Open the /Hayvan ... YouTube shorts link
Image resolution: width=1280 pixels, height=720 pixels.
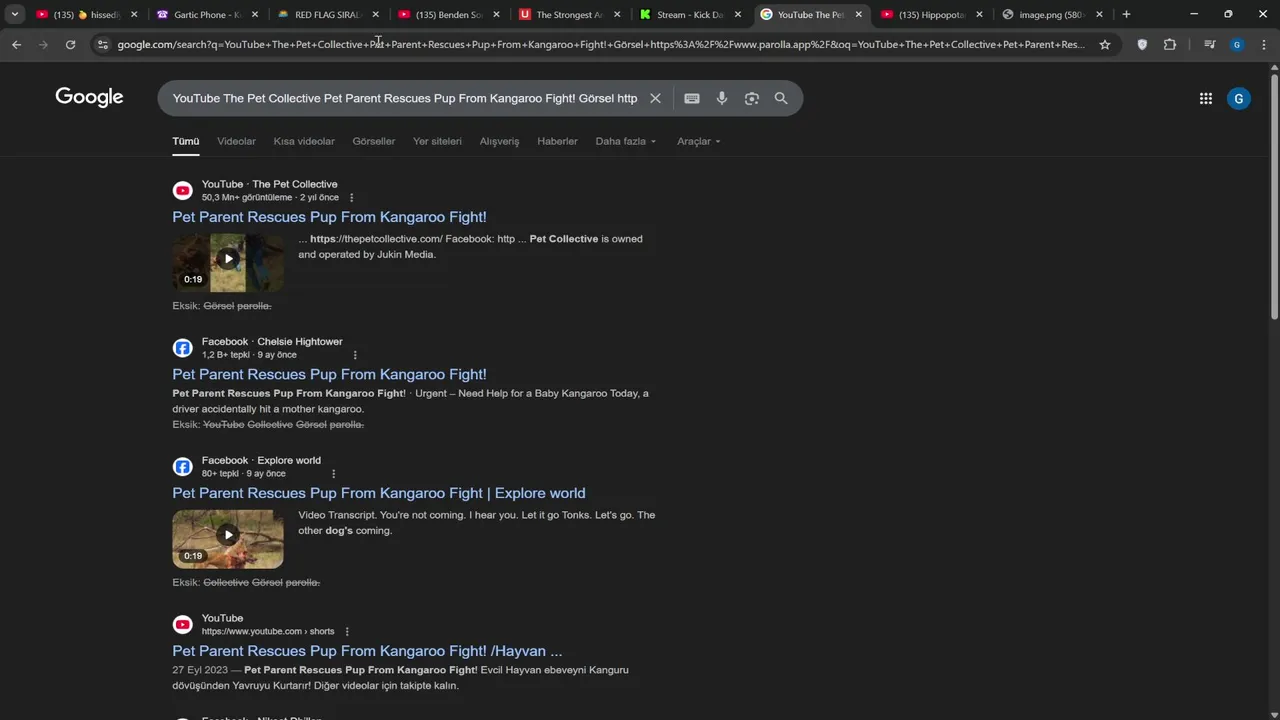[367, 651]
